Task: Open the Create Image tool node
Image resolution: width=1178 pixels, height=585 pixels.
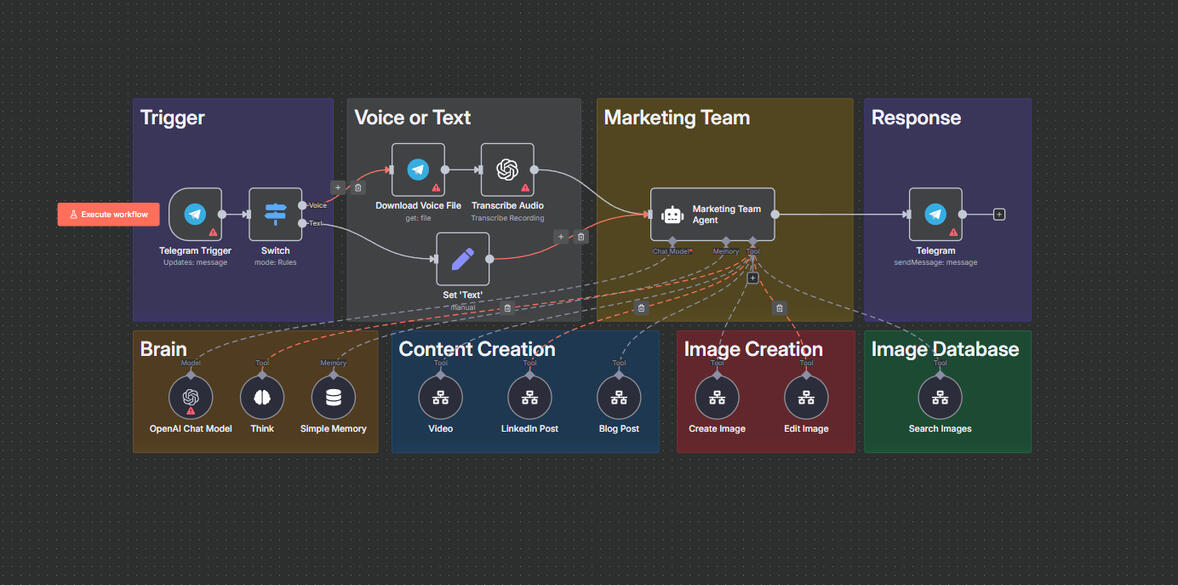Action: (x=716, y=398)
